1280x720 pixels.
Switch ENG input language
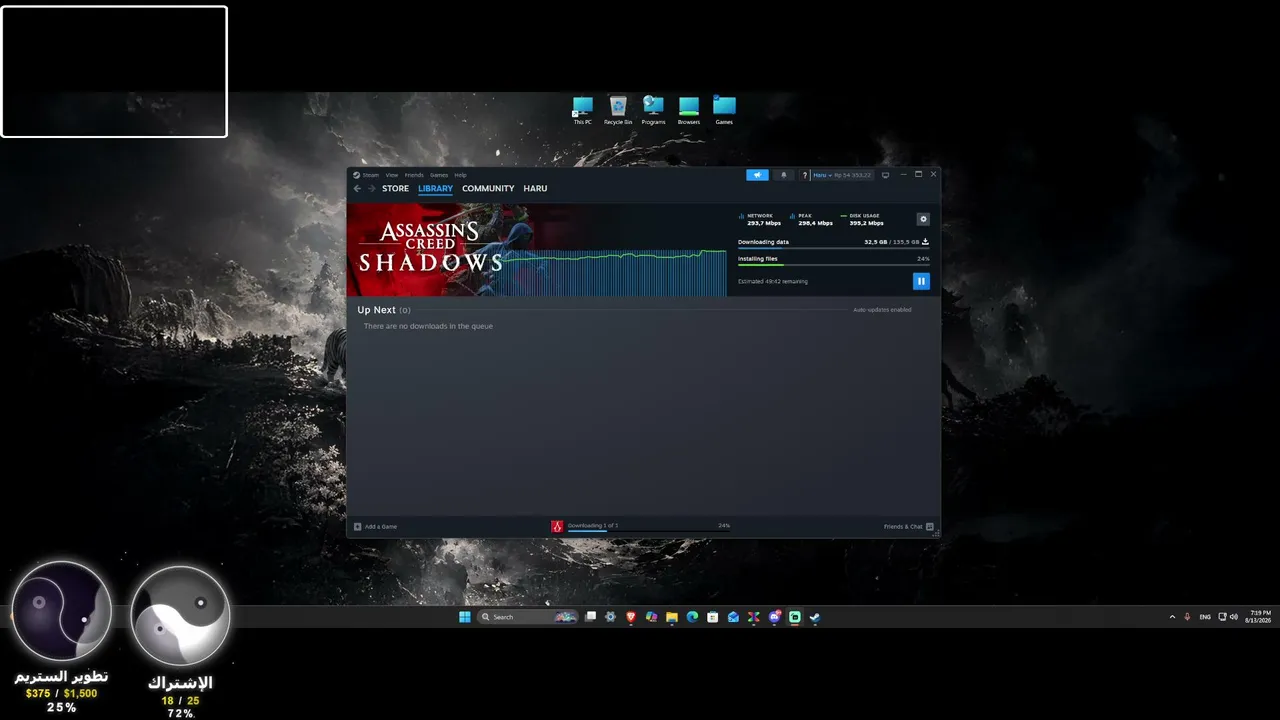point(1205,617)
